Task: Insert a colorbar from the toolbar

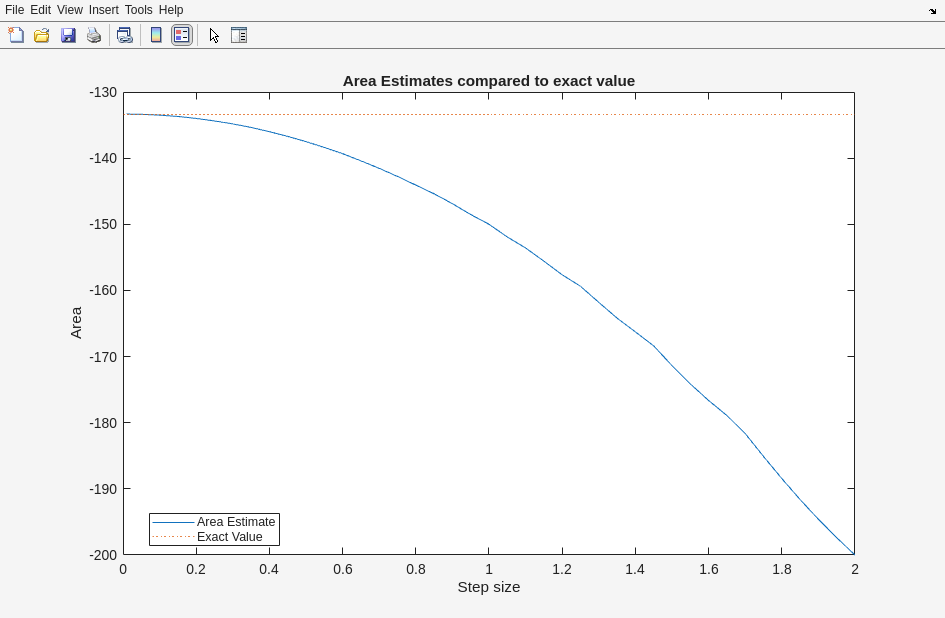Action: click(156, 35)
